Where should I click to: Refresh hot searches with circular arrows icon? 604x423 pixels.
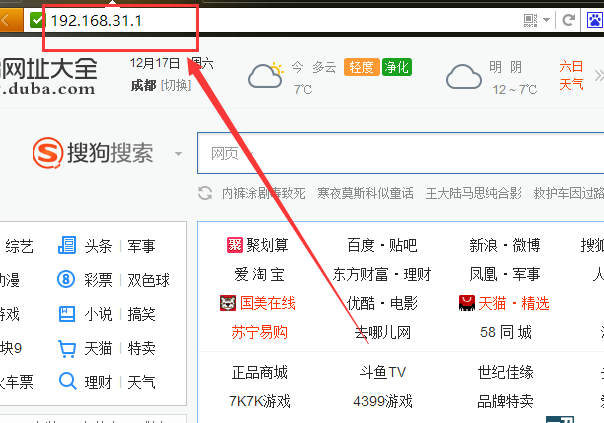point(205,193)
